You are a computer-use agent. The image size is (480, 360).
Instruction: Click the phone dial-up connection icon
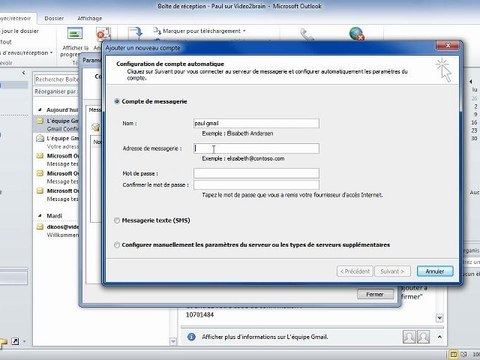click(306, 34)
